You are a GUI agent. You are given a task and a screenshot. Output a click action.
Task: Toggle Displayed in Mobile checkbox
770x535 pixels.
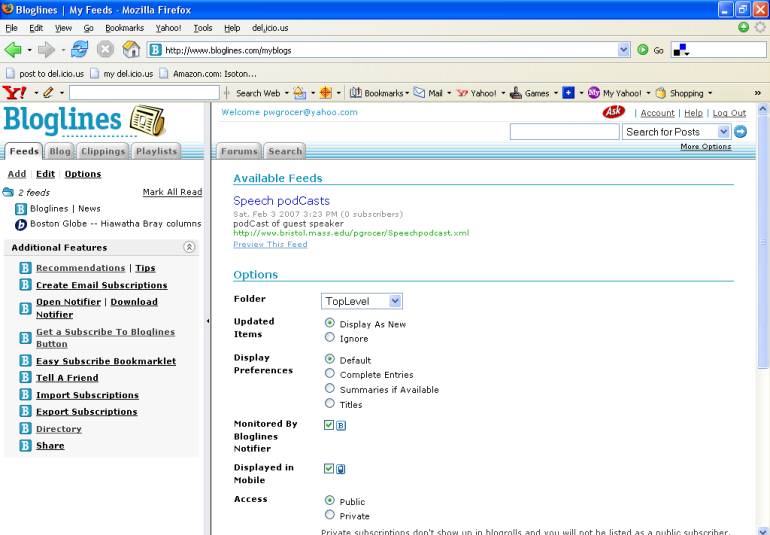coord(329,469)
